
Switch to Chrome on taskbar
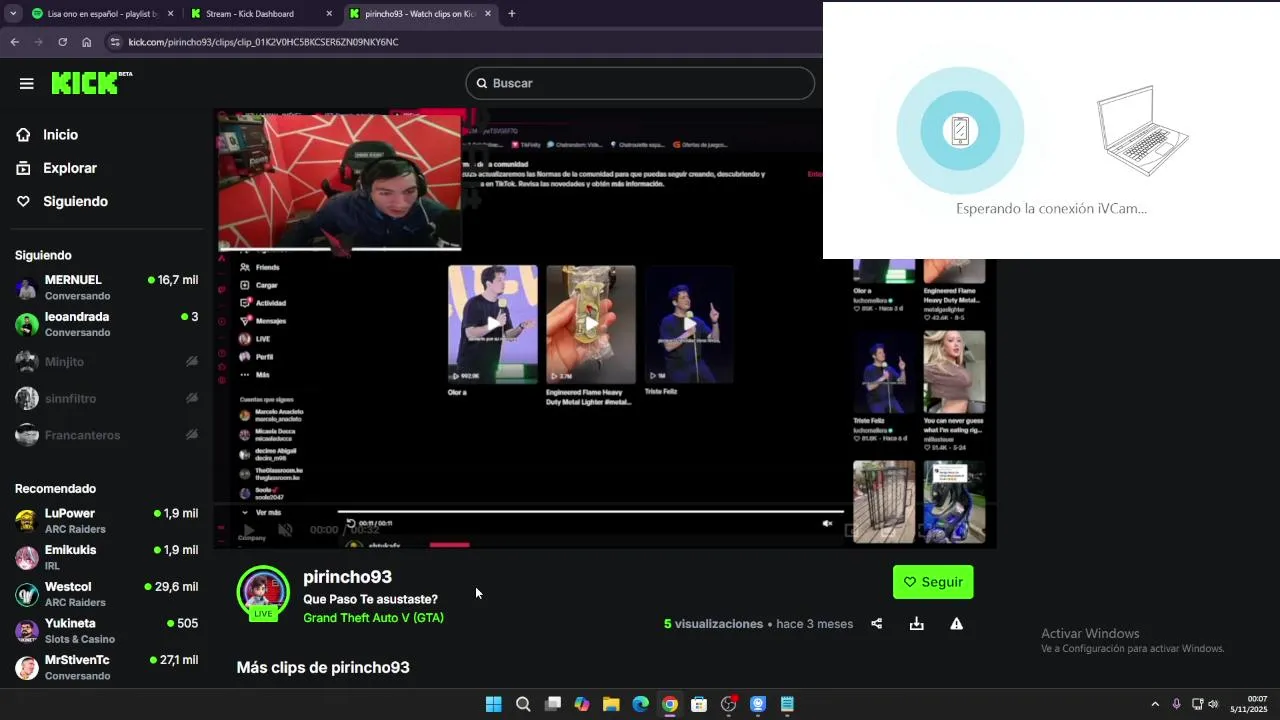(670, 704)
